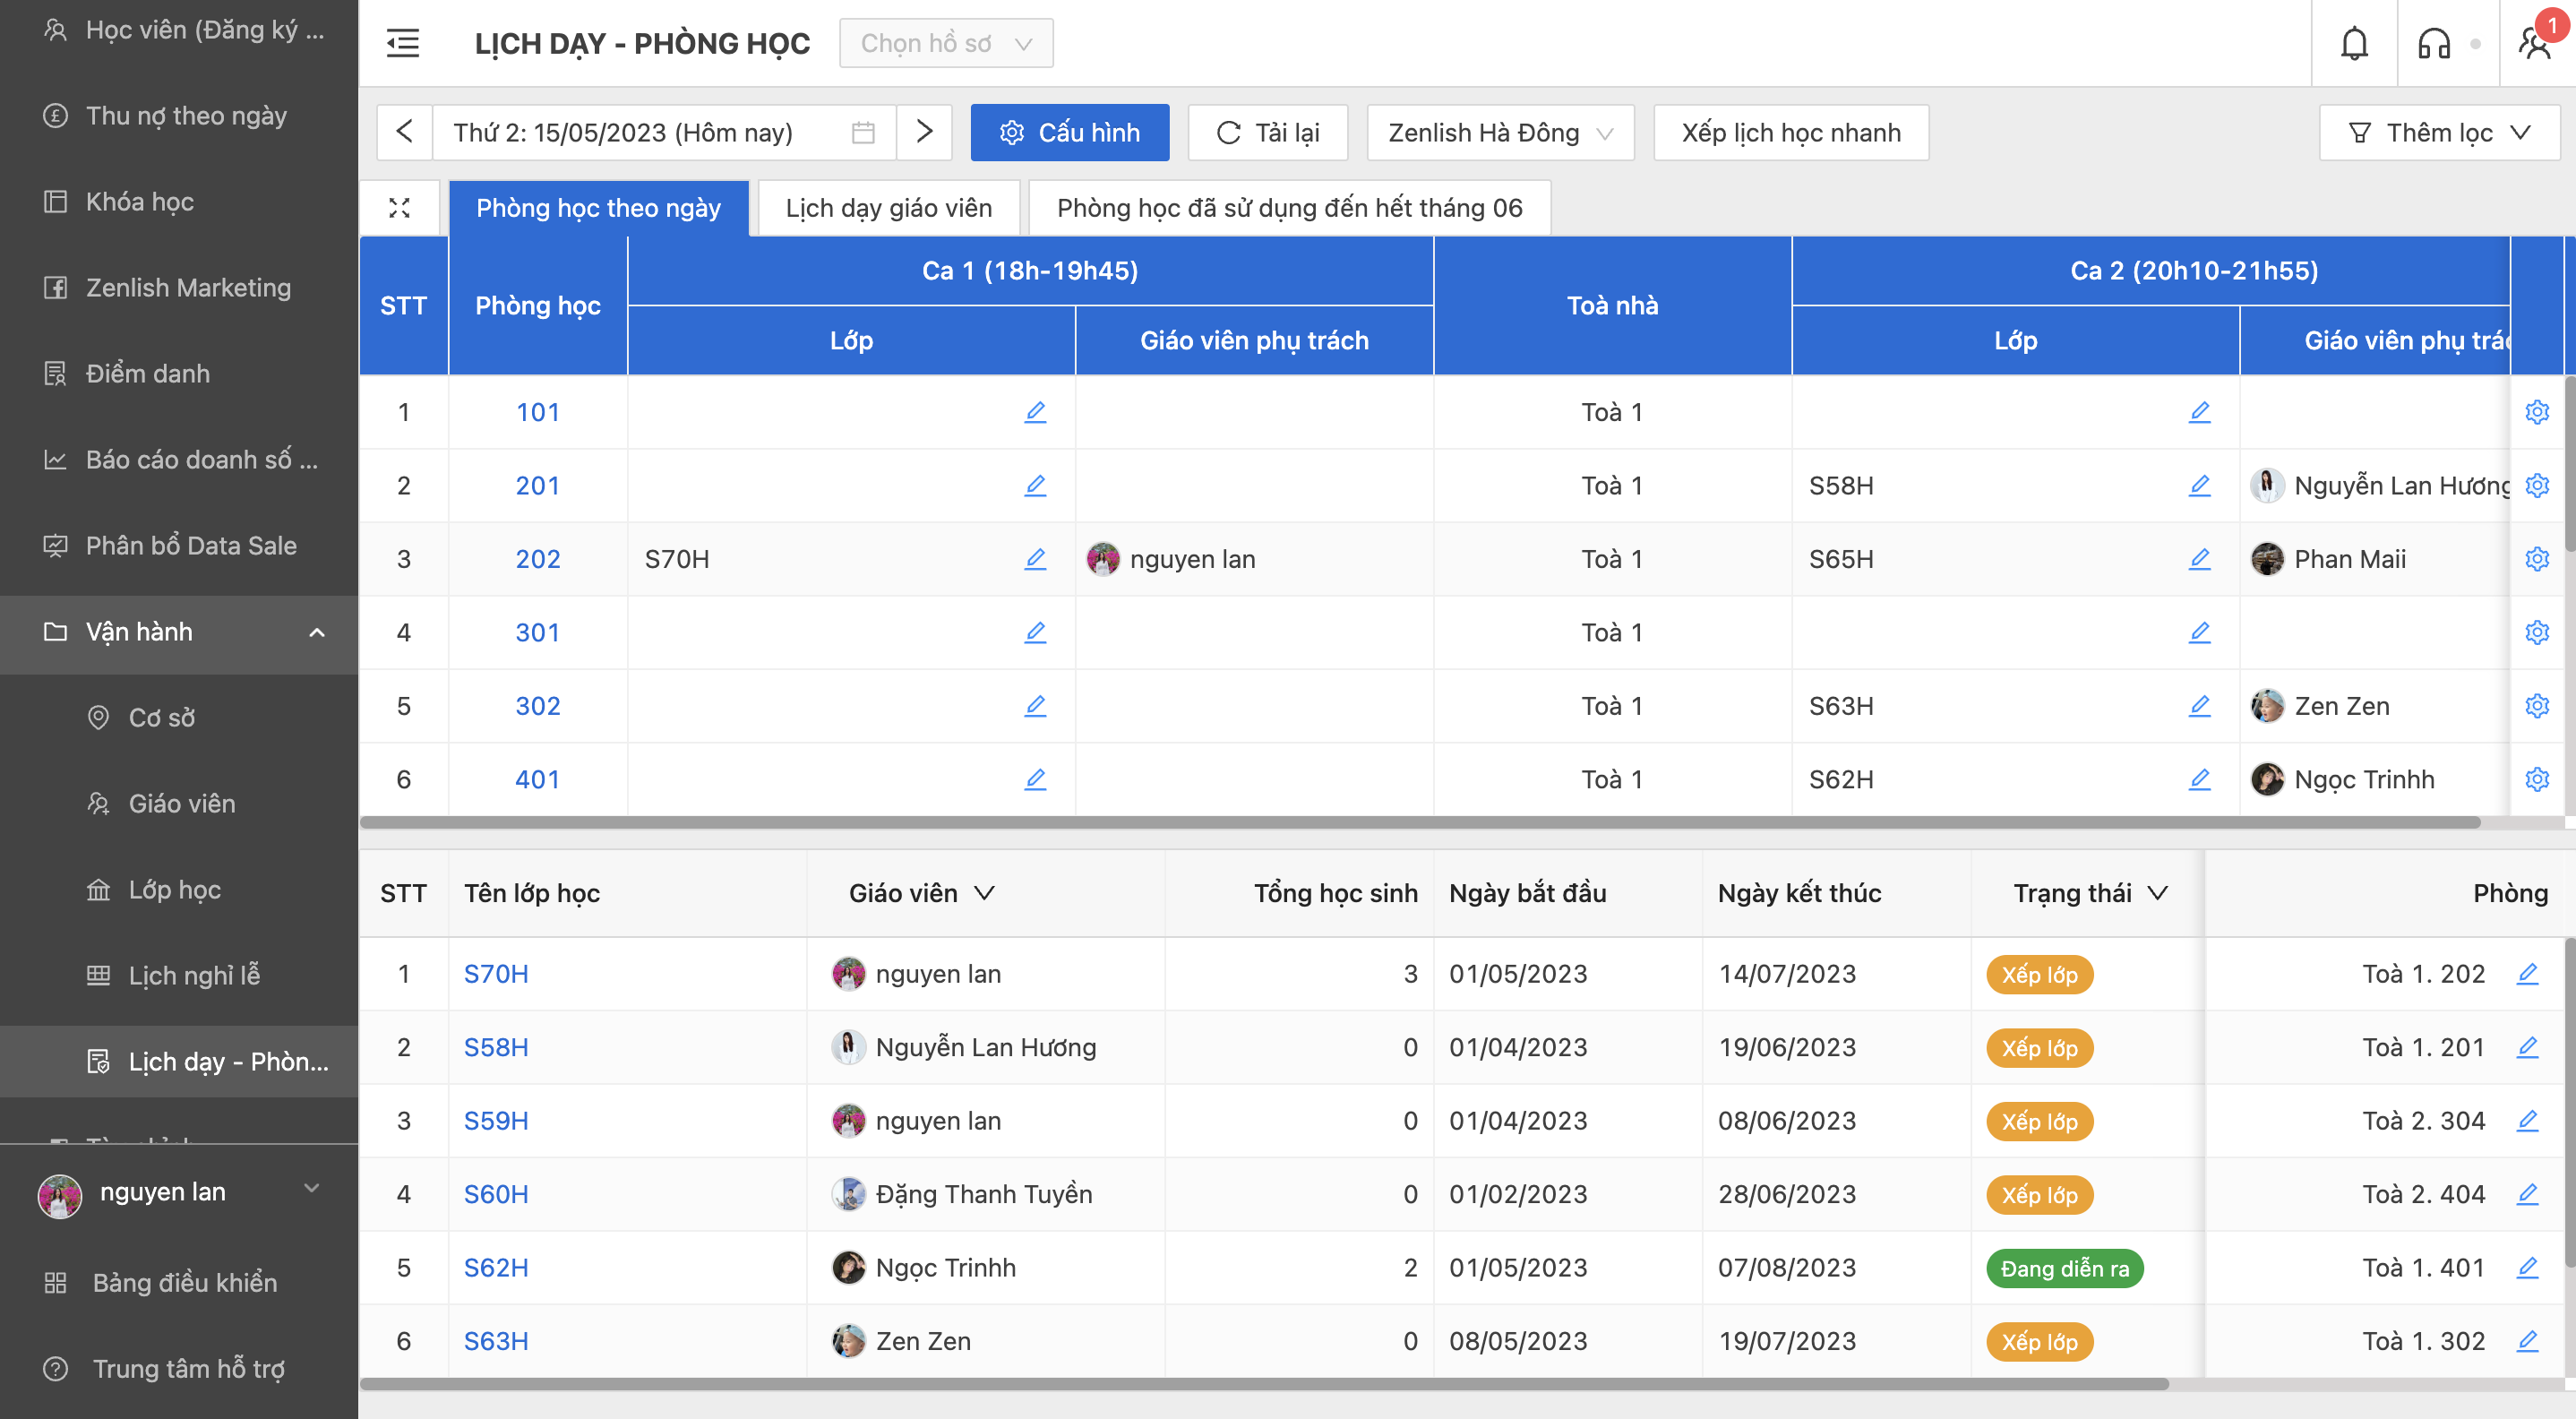
Task: Collapse the Vận hành sidebar section
Action: point(317,632)
